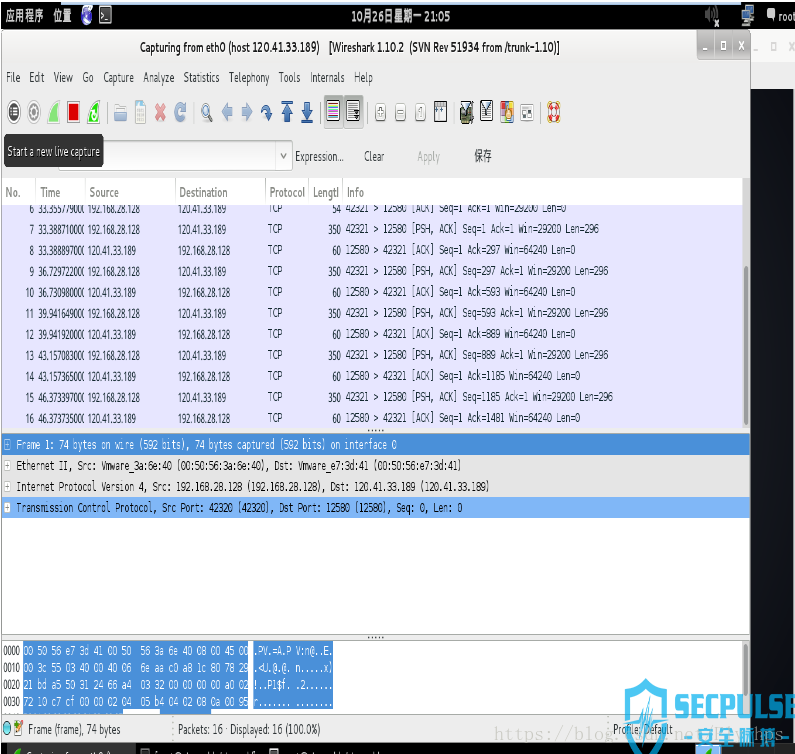Toggle colorize packet list icon
This screenshot has width=795, height=754.
coord(333,111)
